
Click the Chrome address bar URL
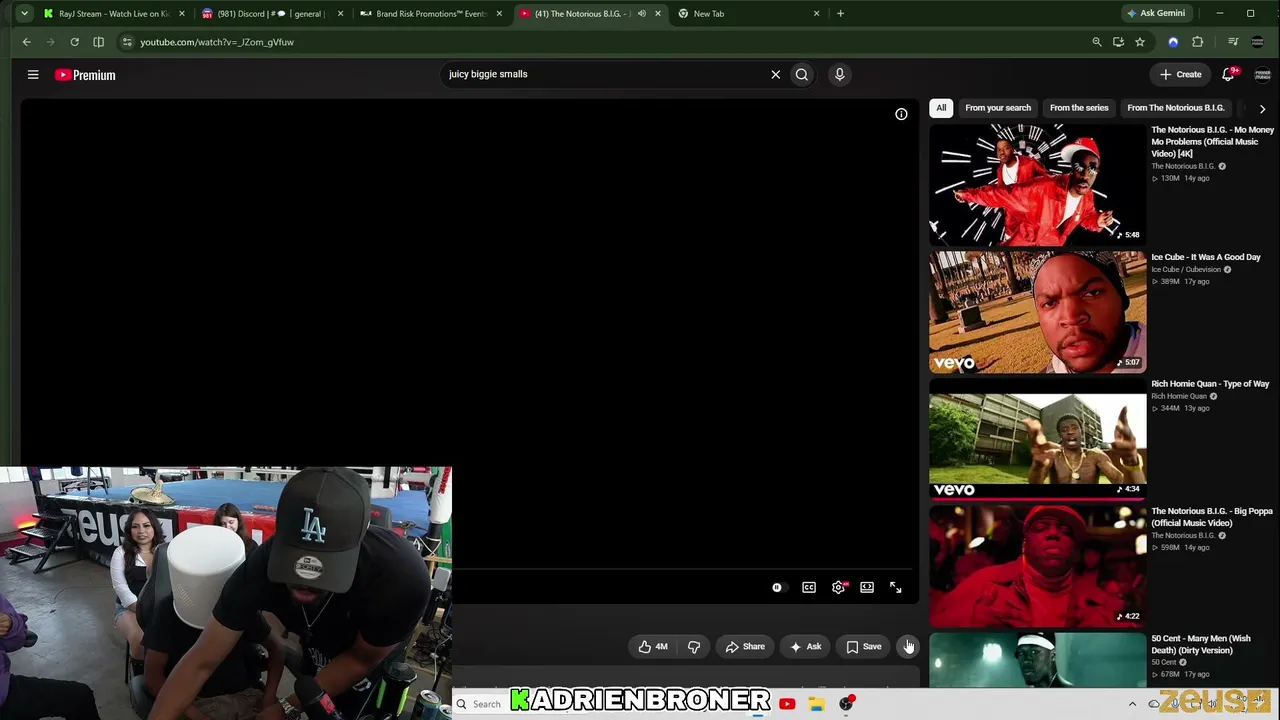point(217,42)
